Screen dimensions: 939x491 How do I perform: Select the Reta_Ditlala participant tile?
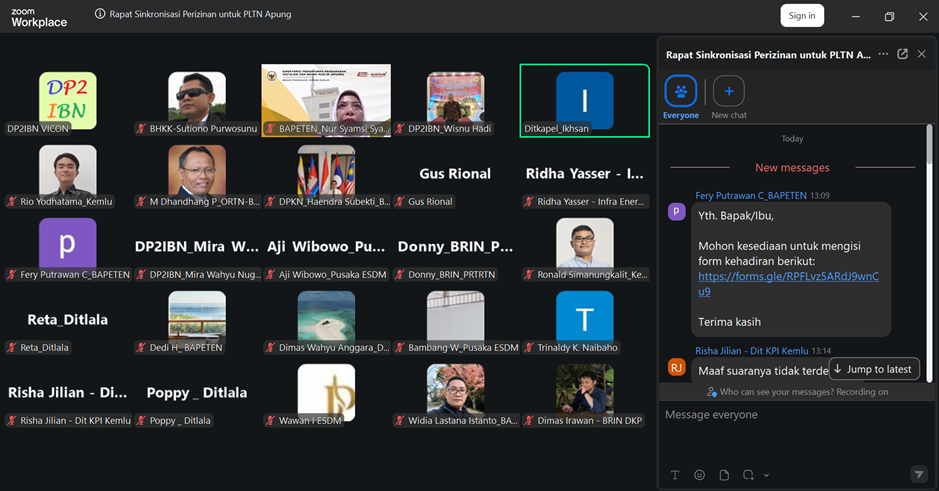(x=68, y=320)
